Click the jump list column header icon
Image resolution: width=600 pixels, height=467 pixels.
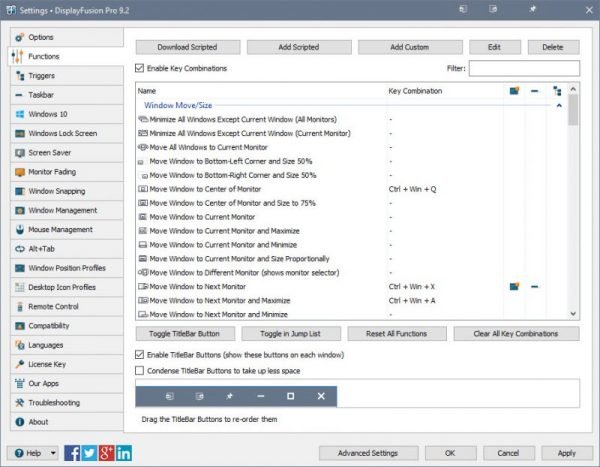[535, 91]
